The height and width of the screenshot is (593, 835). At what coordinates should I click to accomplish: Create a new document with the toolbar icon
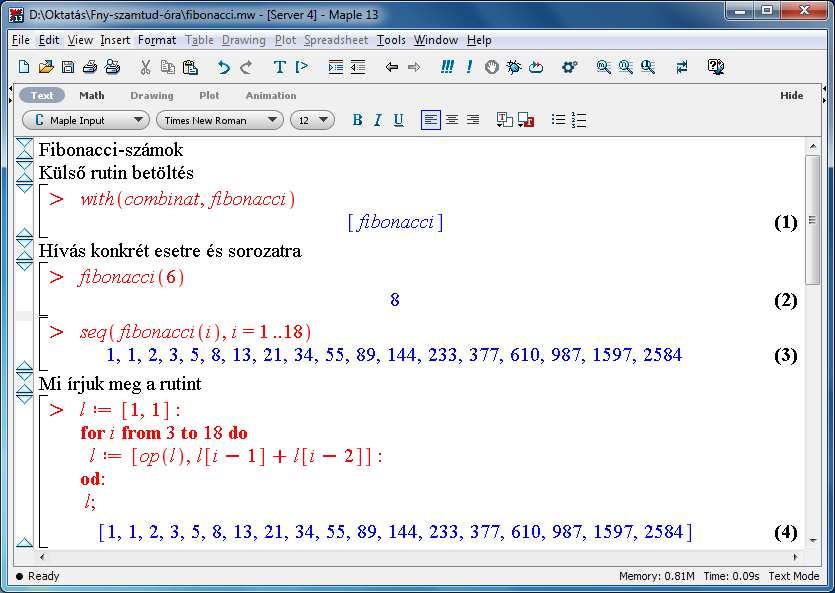point(23,67)
